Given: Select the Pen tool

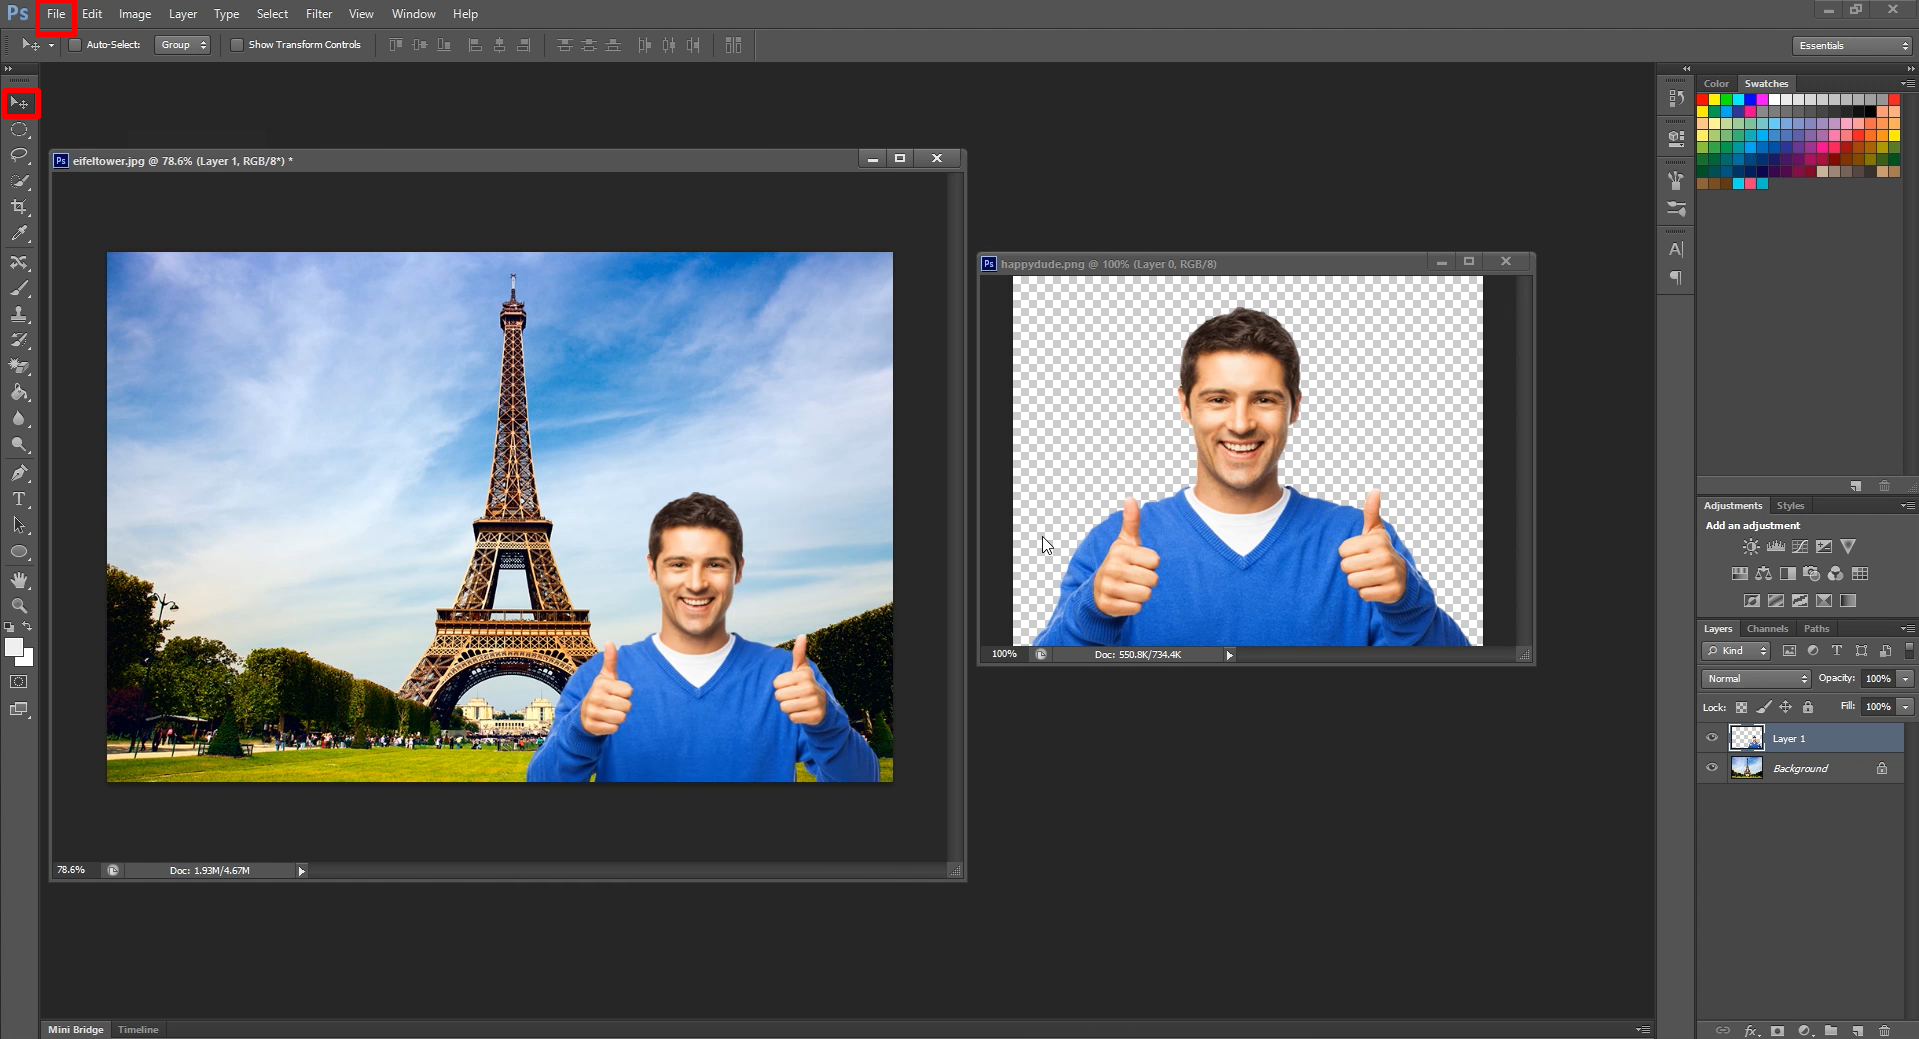Looking at the screenshot, I should coord(18,473).
